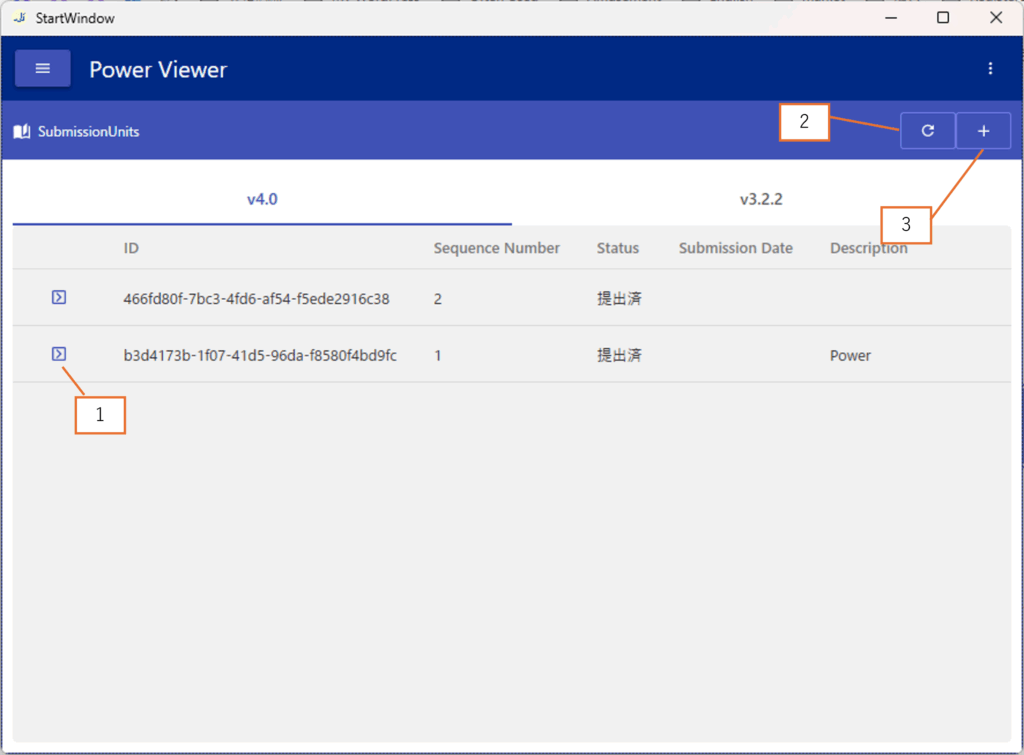
Task: Sort by the ID column header
Action: click(x=131, y=248)
